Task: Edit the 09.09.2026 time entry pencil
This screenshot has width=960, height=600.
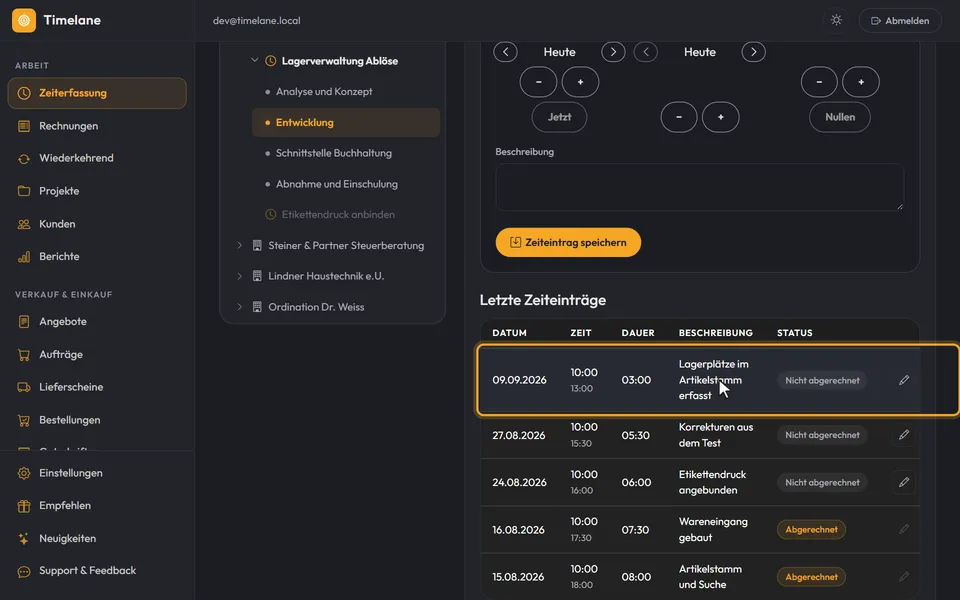Action: (x=904, y=380)
